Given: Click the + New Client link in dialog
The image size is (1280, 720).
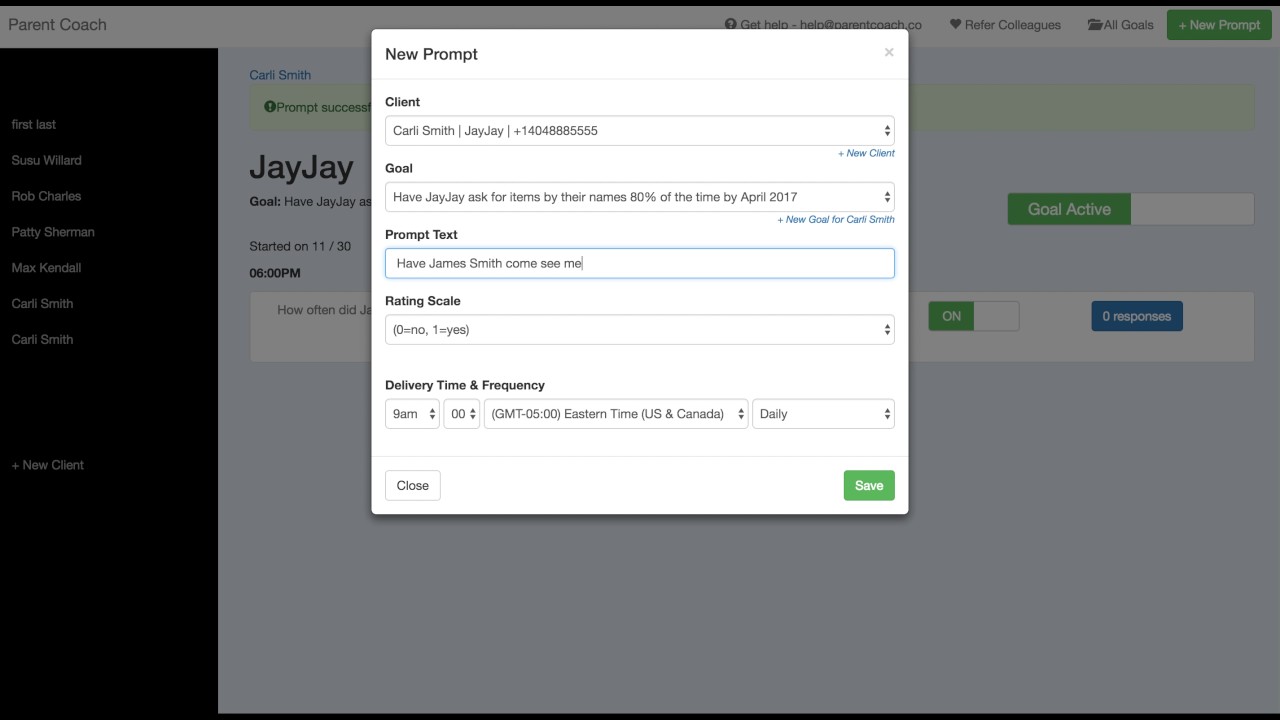Looking at the screenshot, I should [866, 153].
